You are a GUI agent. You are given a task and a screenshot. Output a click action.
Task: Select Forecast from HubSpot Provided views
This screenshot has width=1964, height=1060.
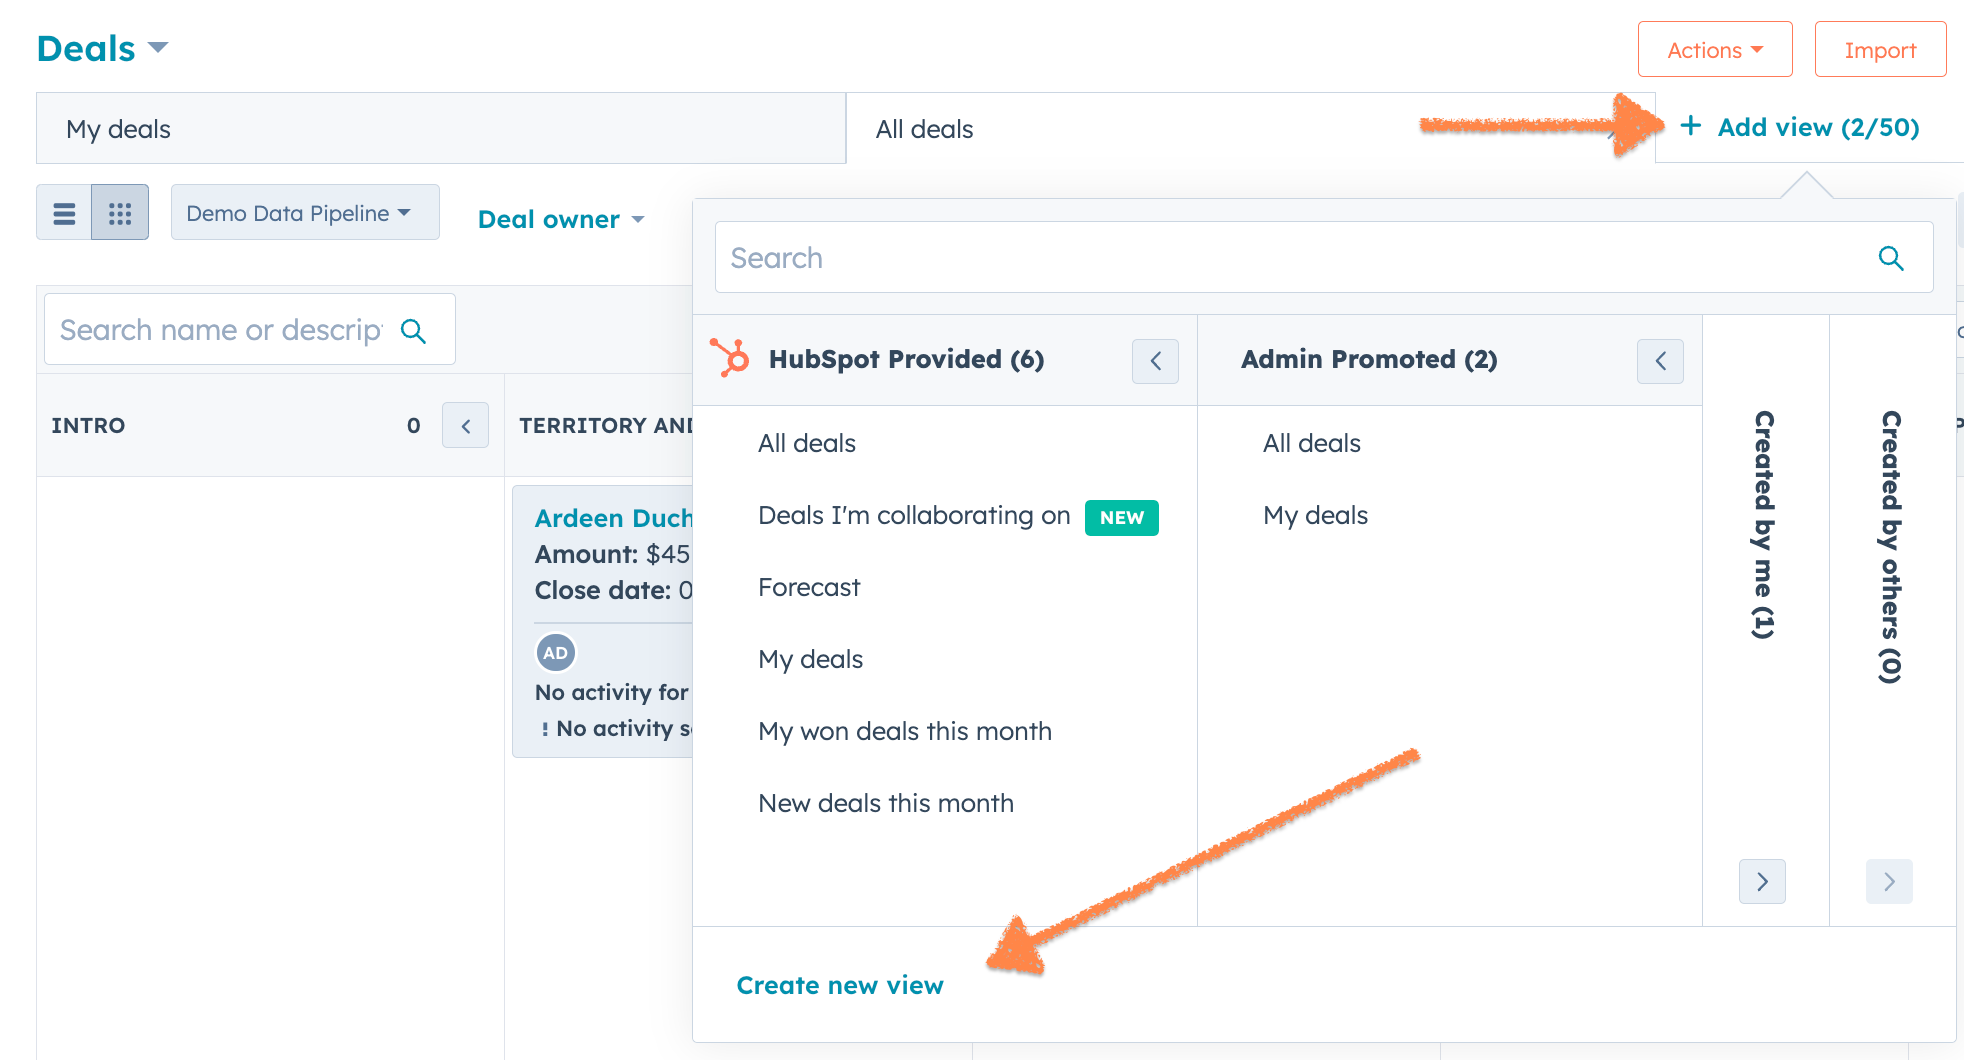click(x=809, y=587)
